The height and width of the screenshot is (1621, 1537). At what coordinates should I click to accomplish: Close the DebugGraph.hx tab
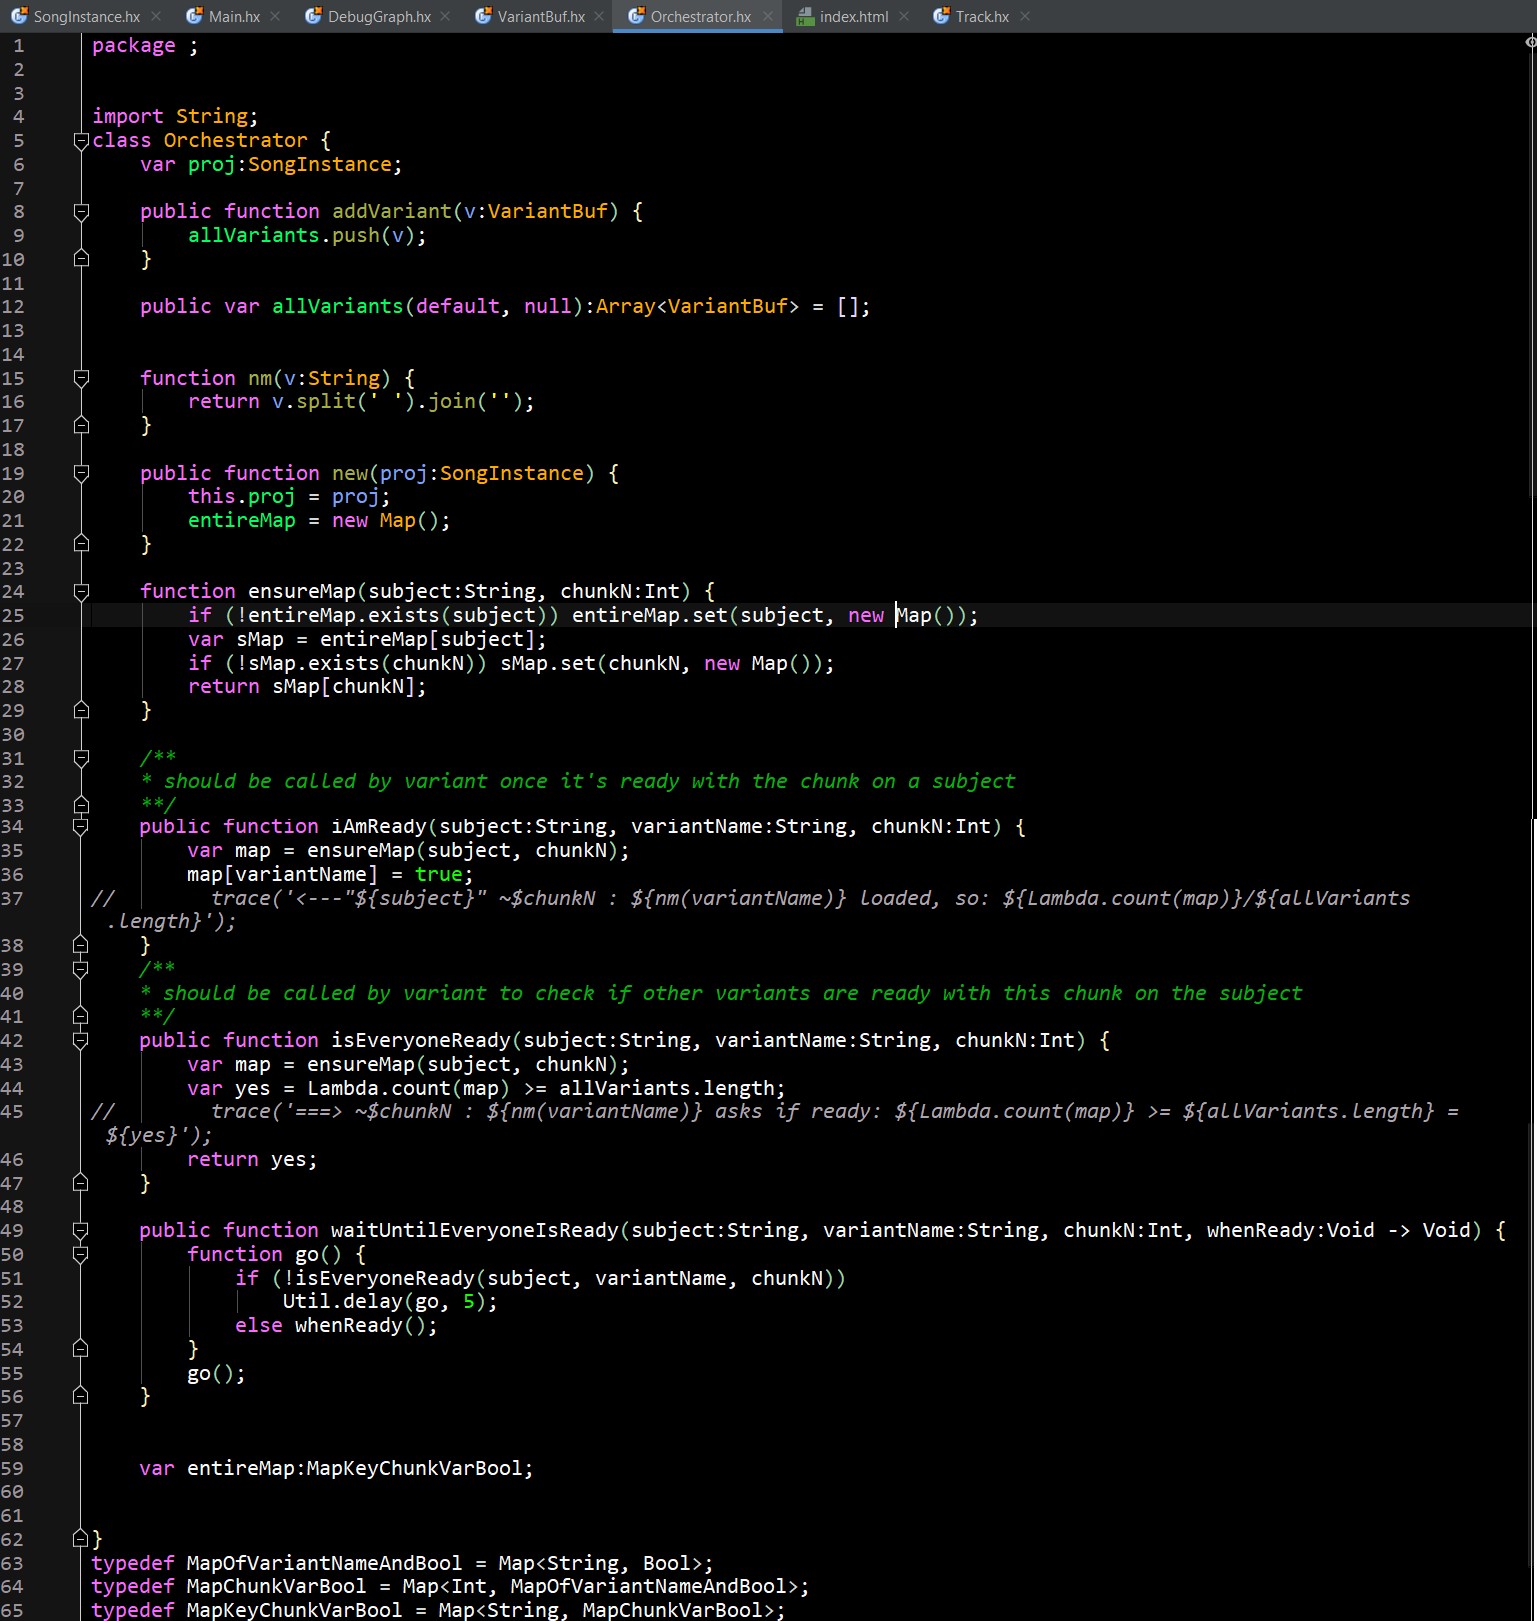445,16
